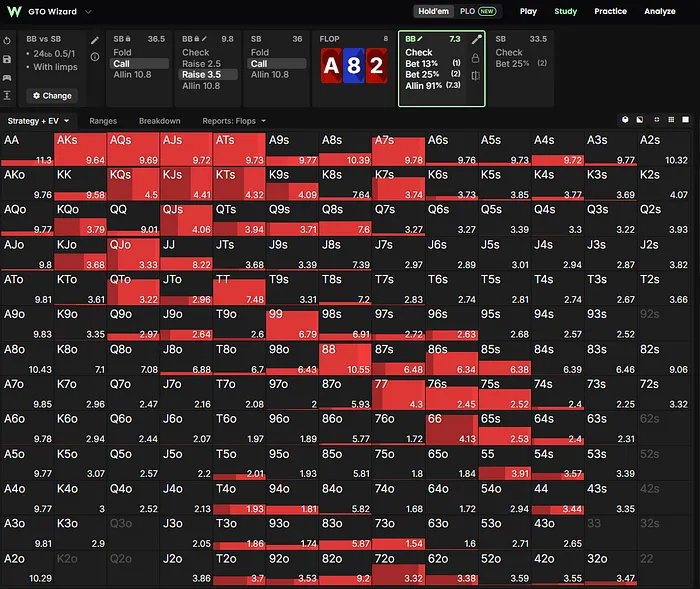Click the collapse height icon in left sidebar

(x=7, y=96)
